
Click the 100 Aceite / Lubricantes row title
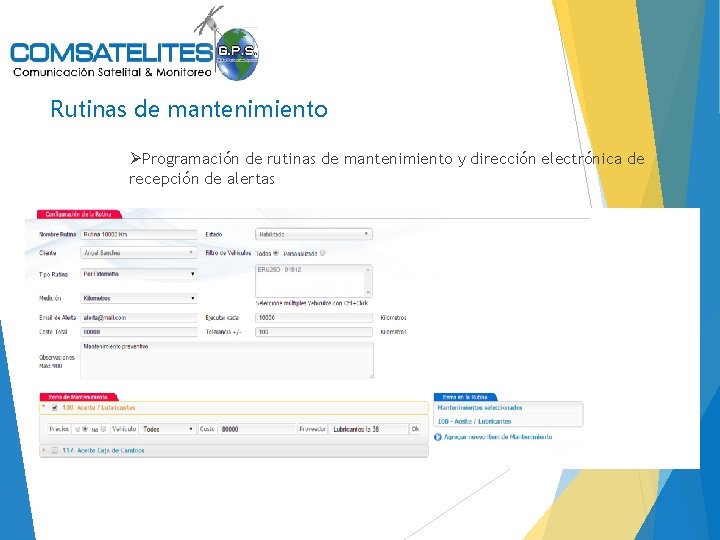[99, 408]
